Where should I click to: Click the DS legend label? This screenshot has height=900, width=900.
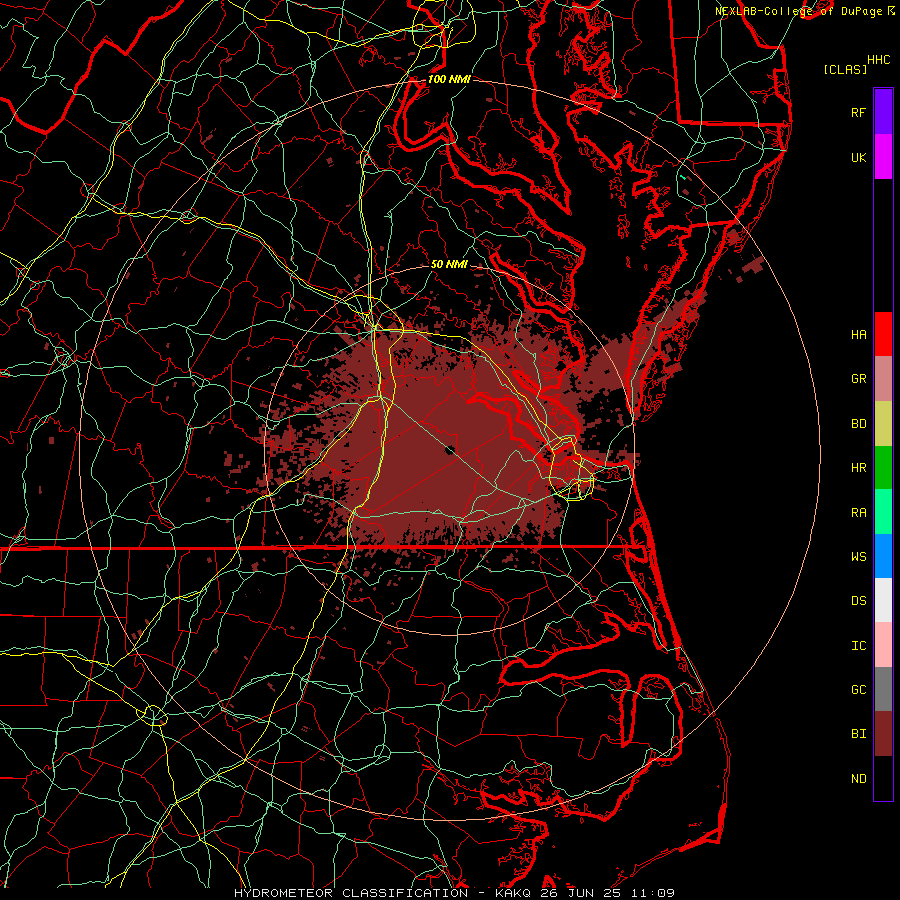[x=859, y=601]
